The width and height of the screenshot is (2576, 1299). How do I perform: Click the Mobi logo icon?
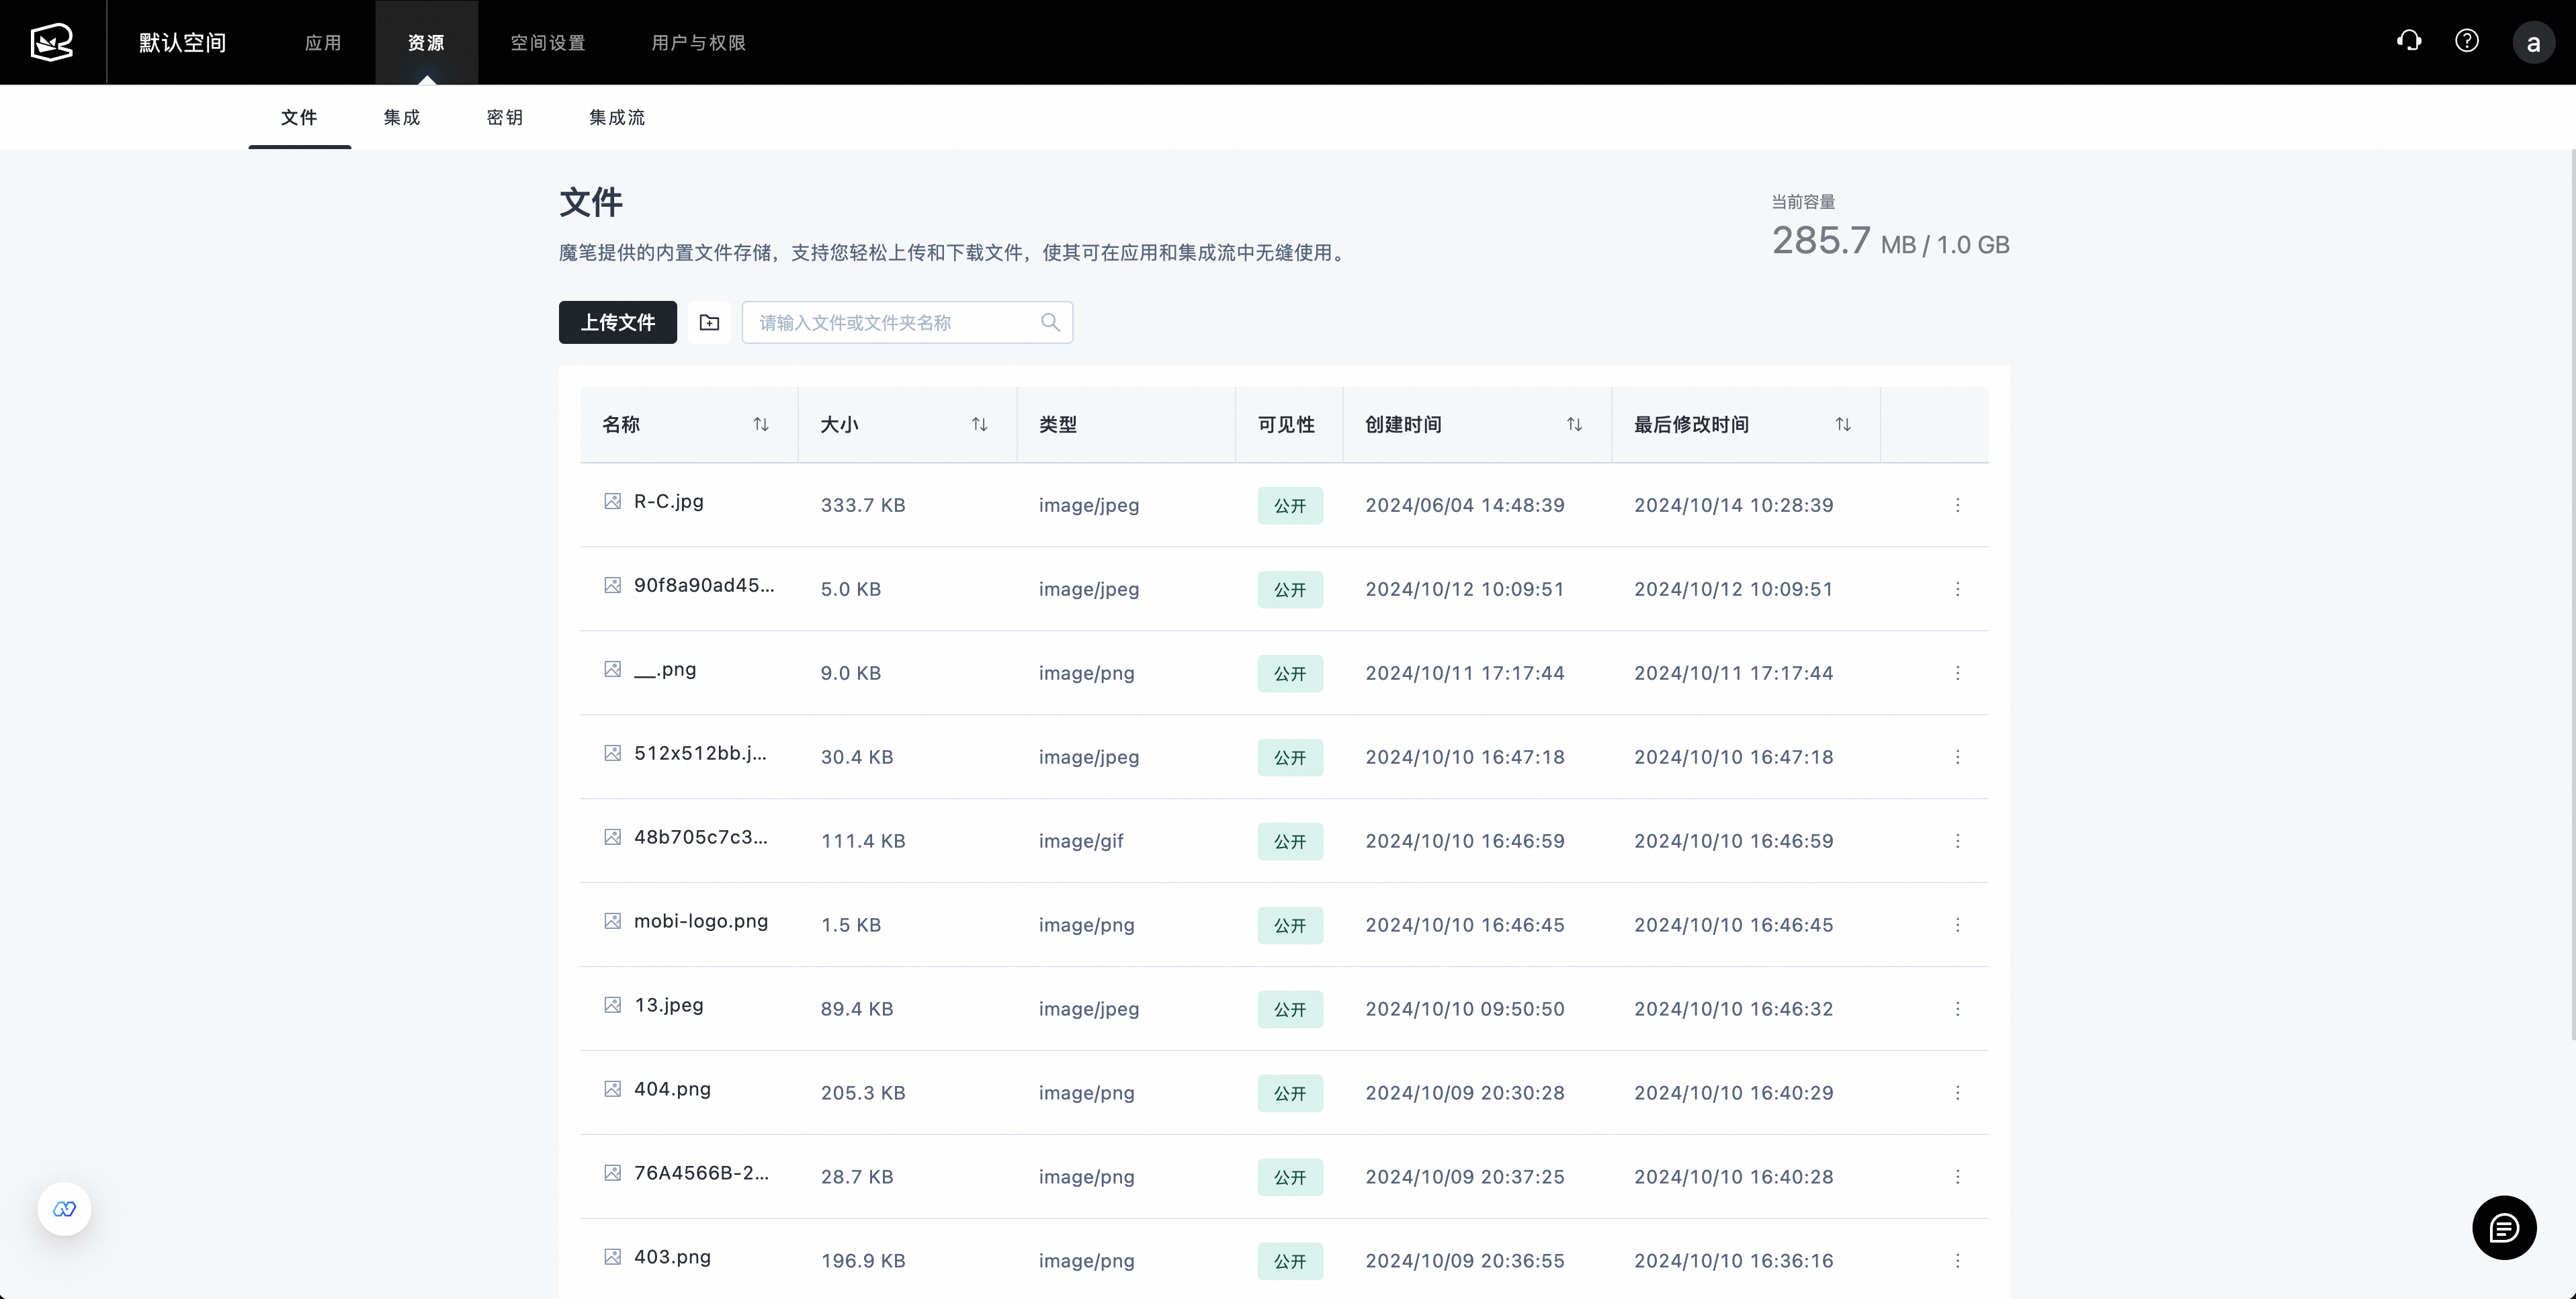click(52, 42)
